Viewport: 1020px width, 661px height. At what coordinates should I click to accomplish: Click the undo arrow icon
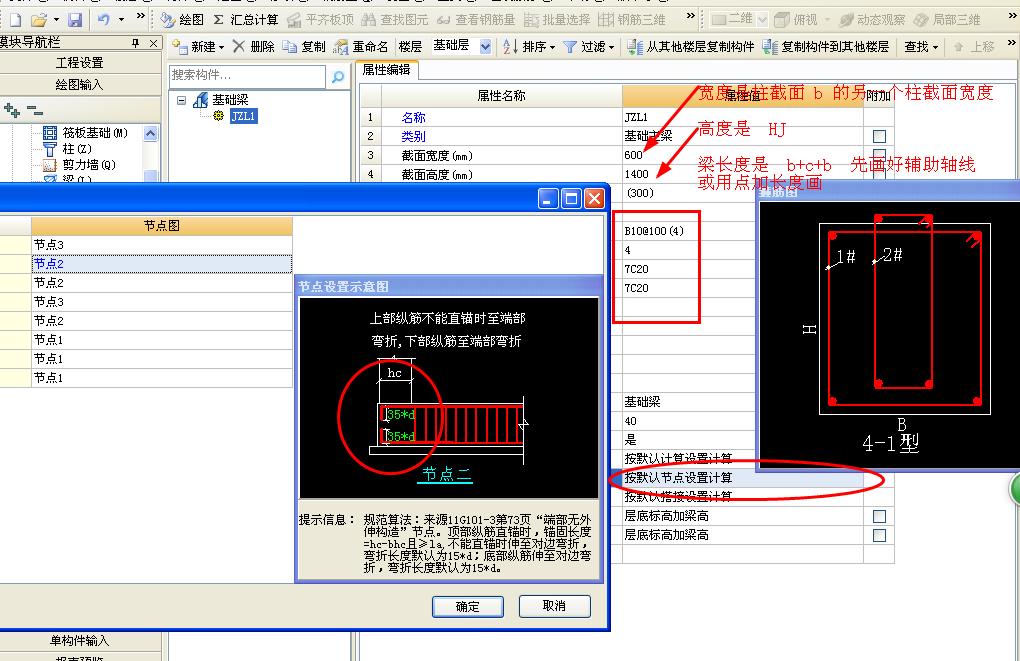[x=103, y=20]
